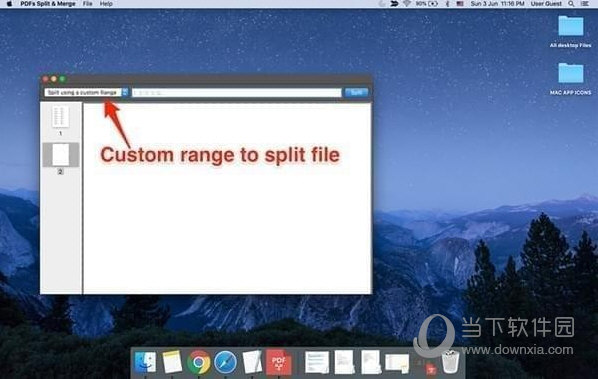The height and width of the screenshot is (379, 598).
Task: Open the PDFs Split & Merge app menu
Action: [x=48, y=4]
